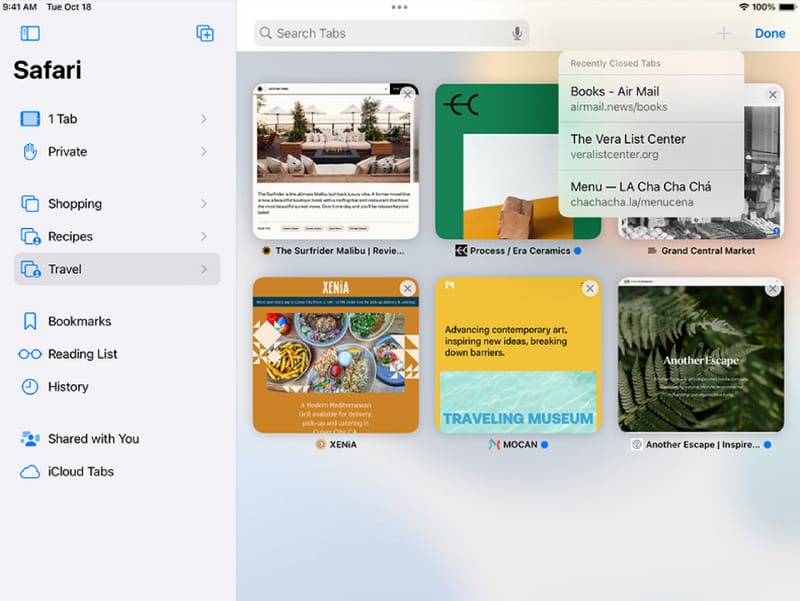Close the Grand Central Market tab
The width and height of the screenshot is (800, 601).
772,94
